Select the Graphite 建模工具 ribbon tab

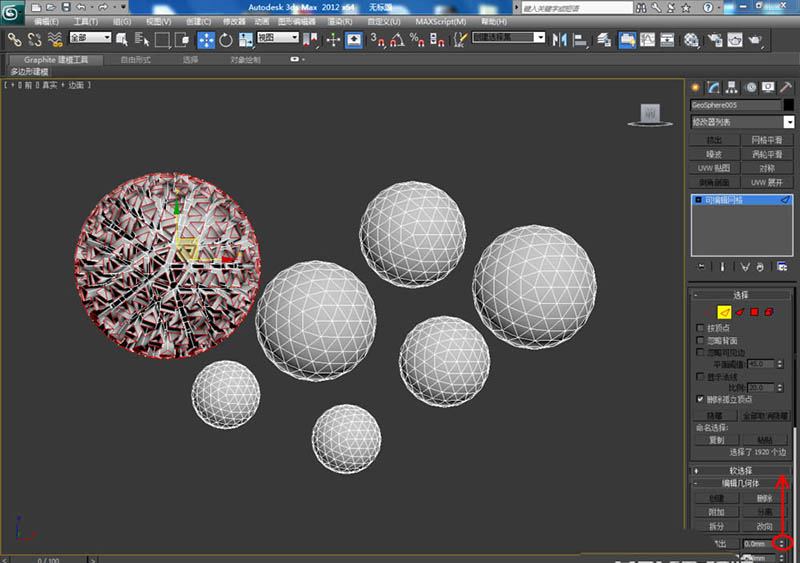tap(56, 60)
